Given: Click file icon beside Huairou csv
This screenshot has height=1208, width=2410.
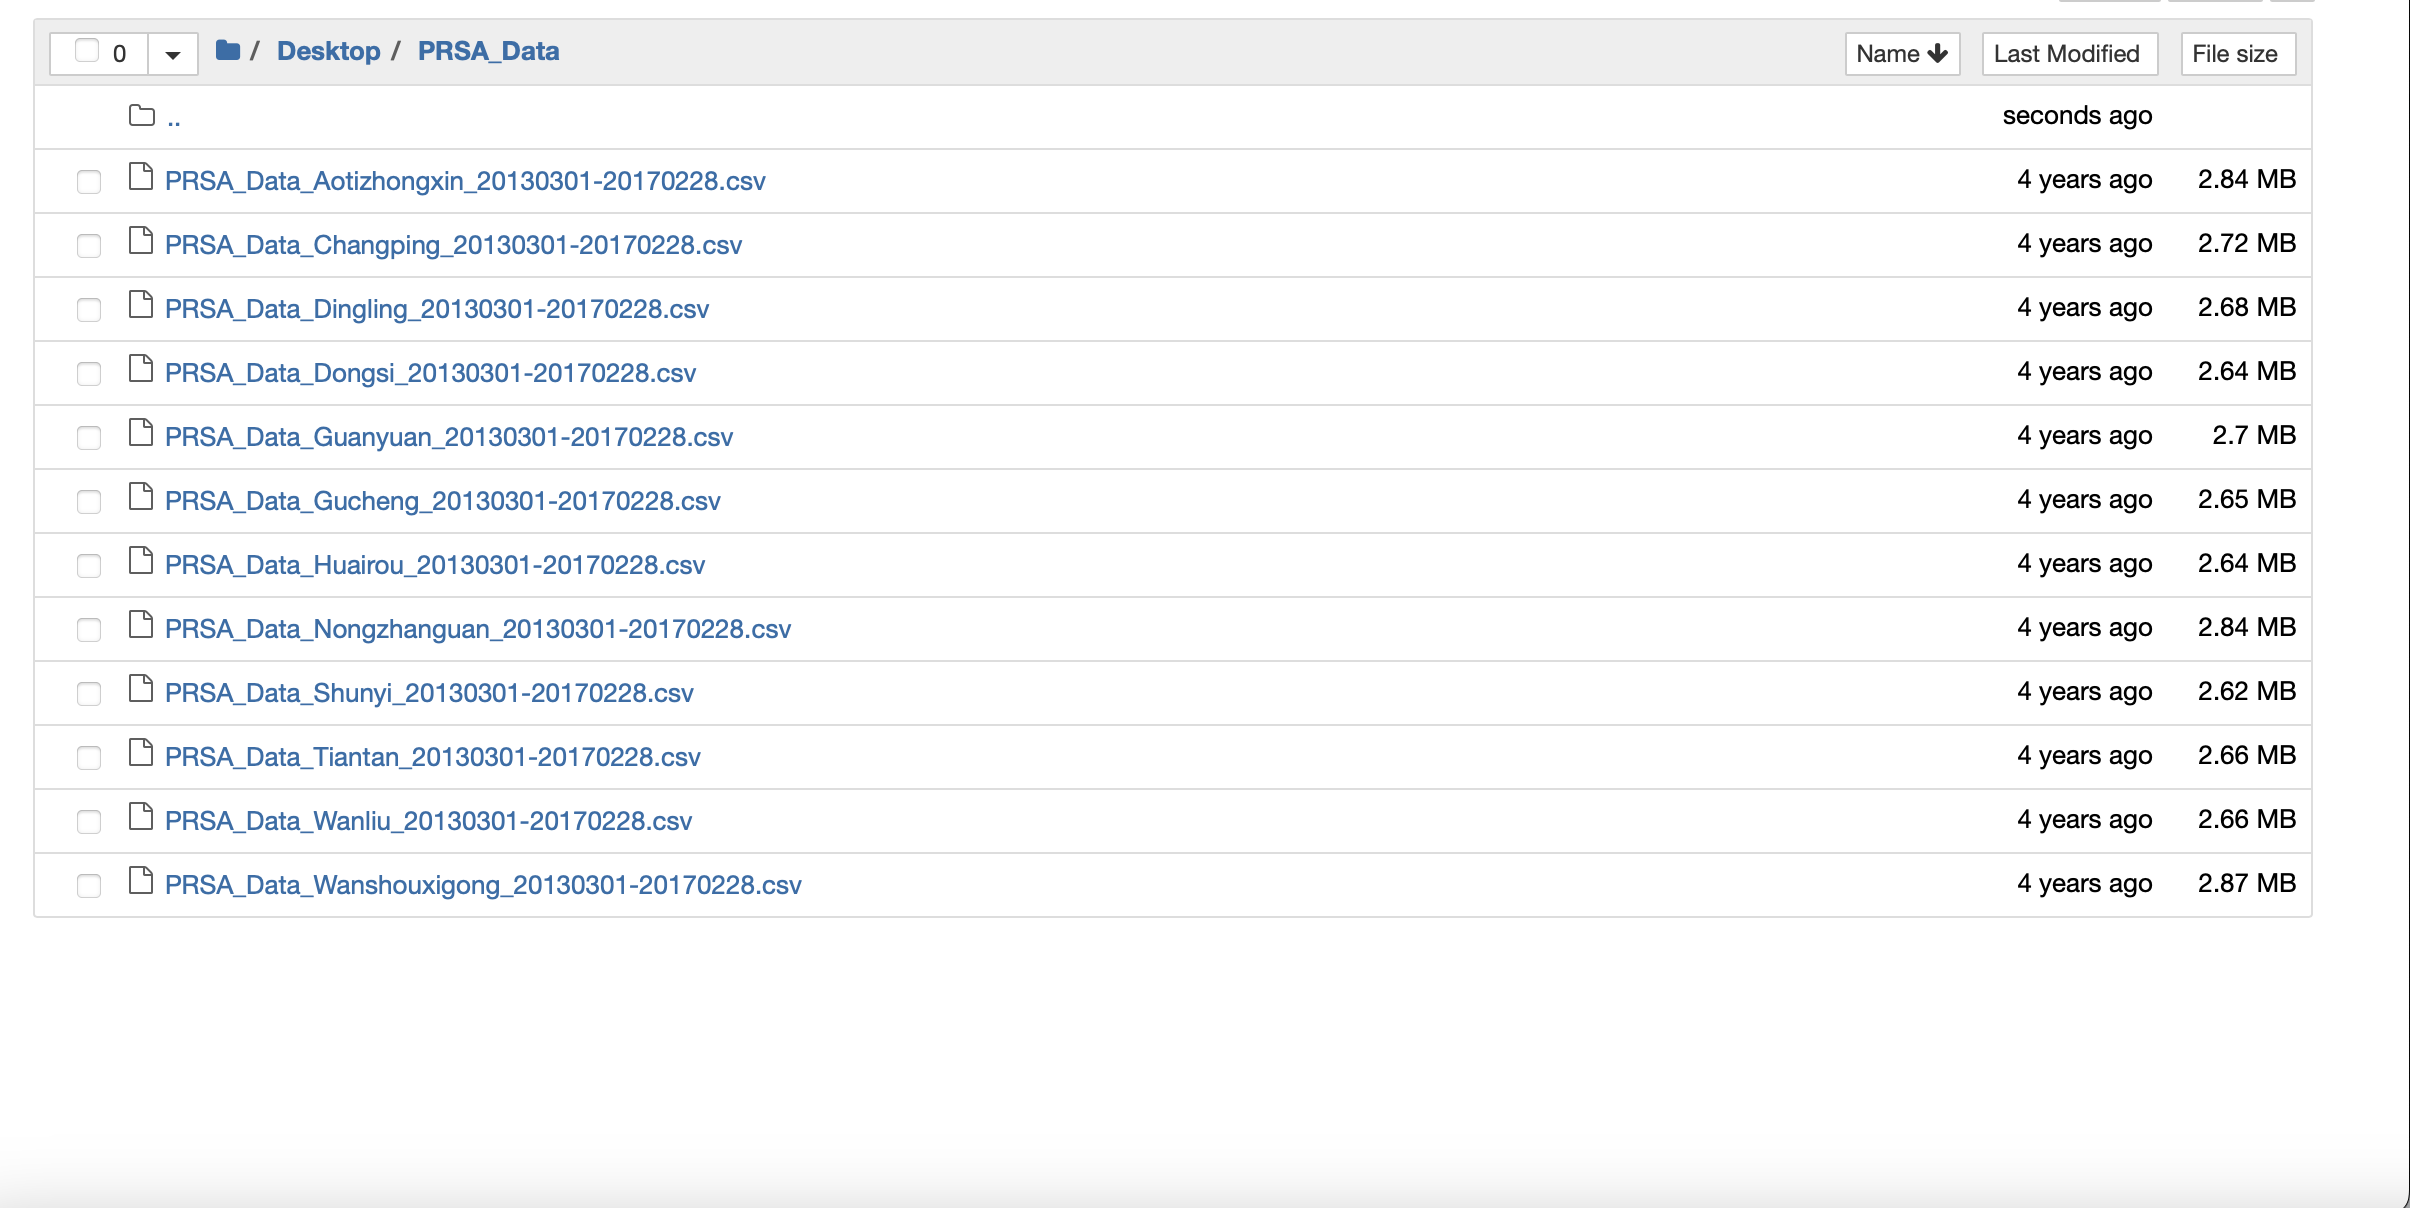Looking at the screenshot, I should [x=141, y=562].
